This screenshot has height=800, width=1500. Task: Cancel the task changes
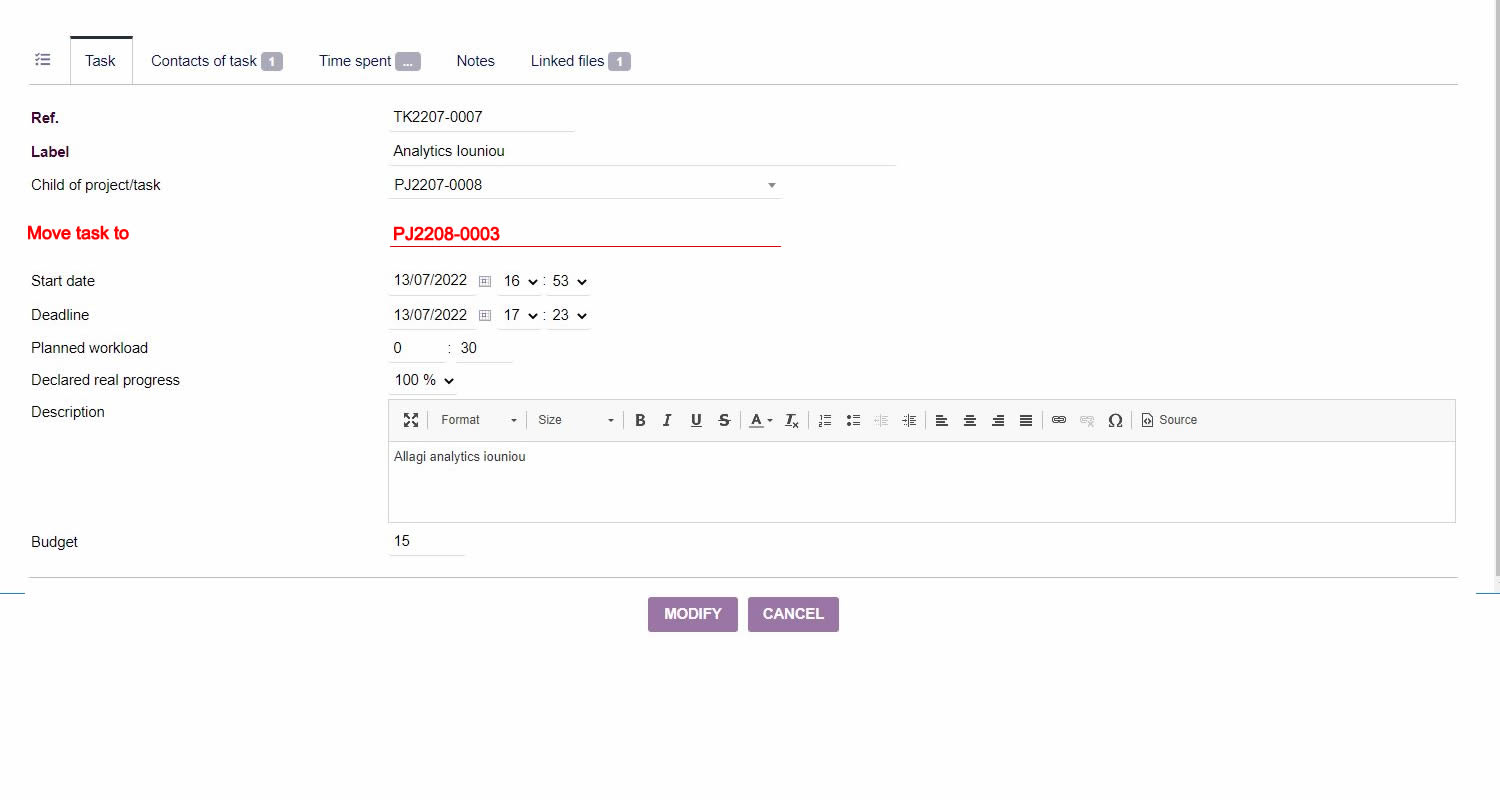click(x=792, y=614)
